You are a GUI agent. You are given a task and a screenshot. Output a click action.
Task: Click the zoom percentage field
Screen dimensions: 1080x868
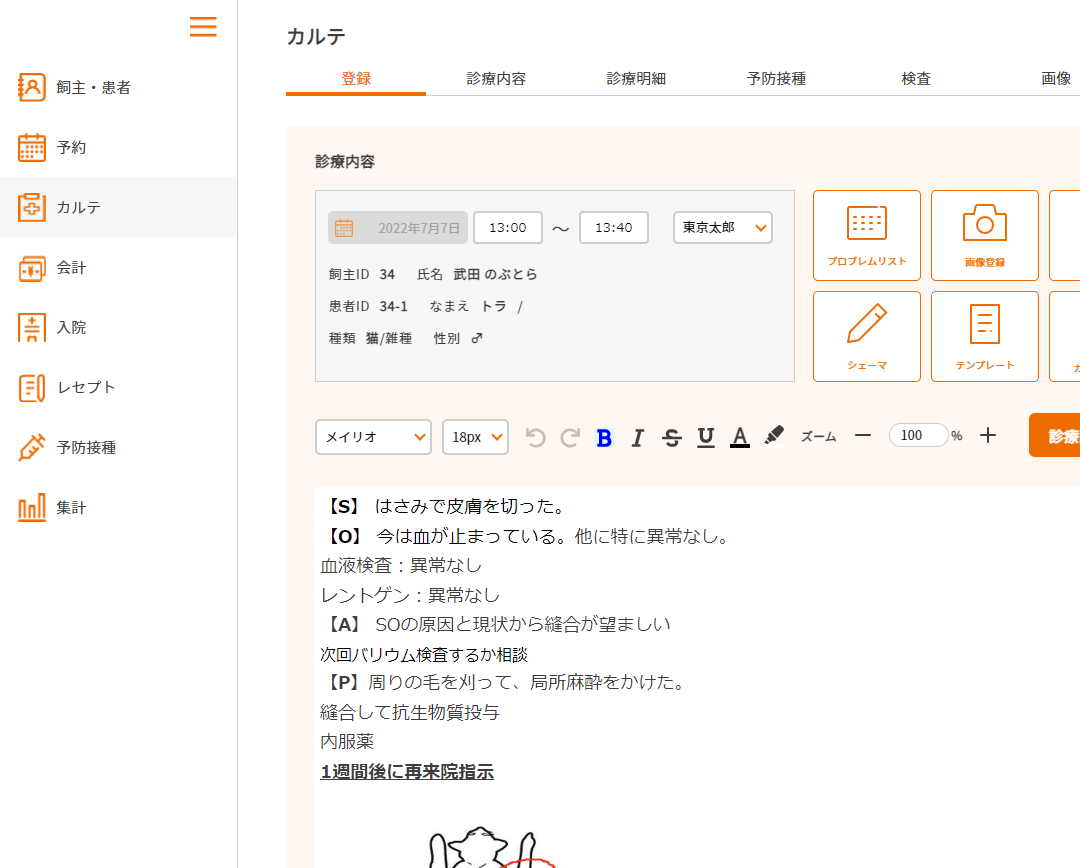point(918,435)
